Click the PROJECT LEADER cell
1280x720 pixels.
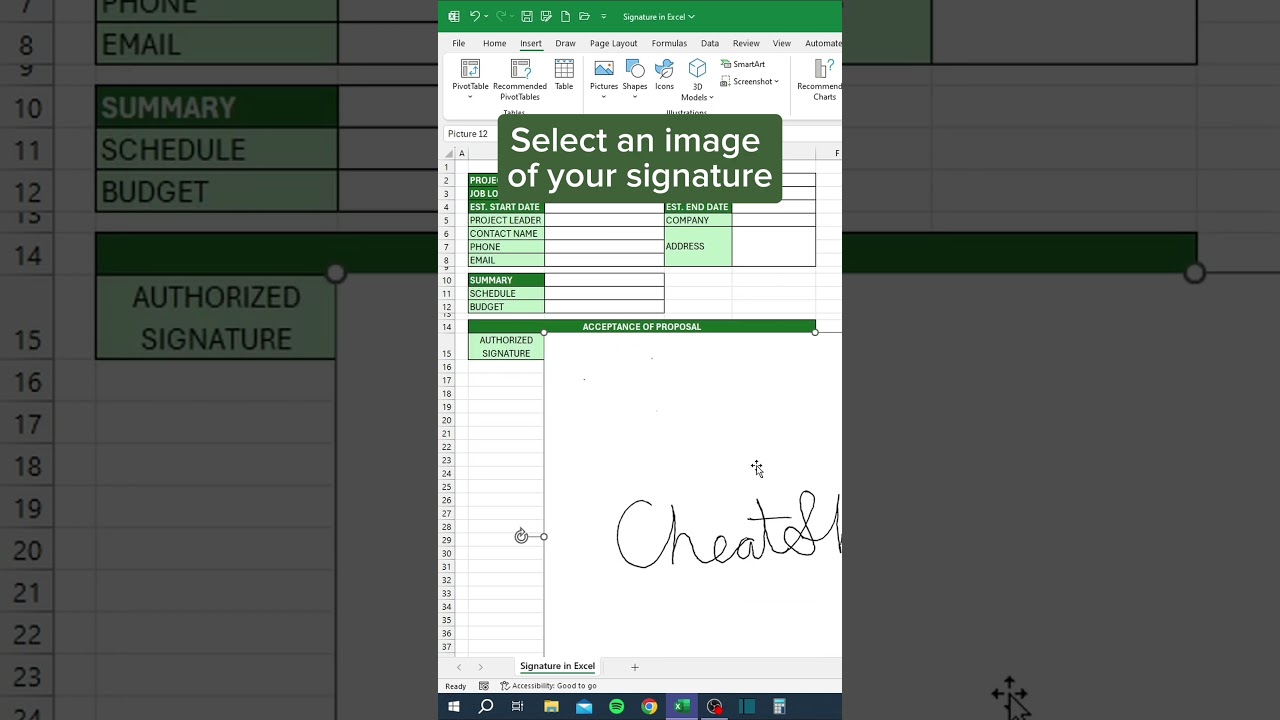click(x=506, y=220)
